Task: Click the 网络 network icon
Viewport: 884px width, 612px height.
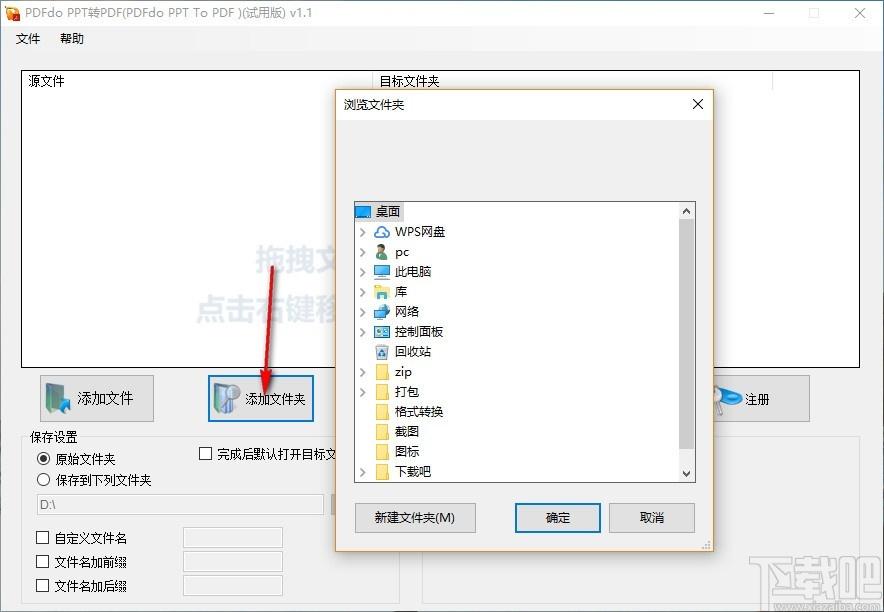Action: (x=382, y=312)
